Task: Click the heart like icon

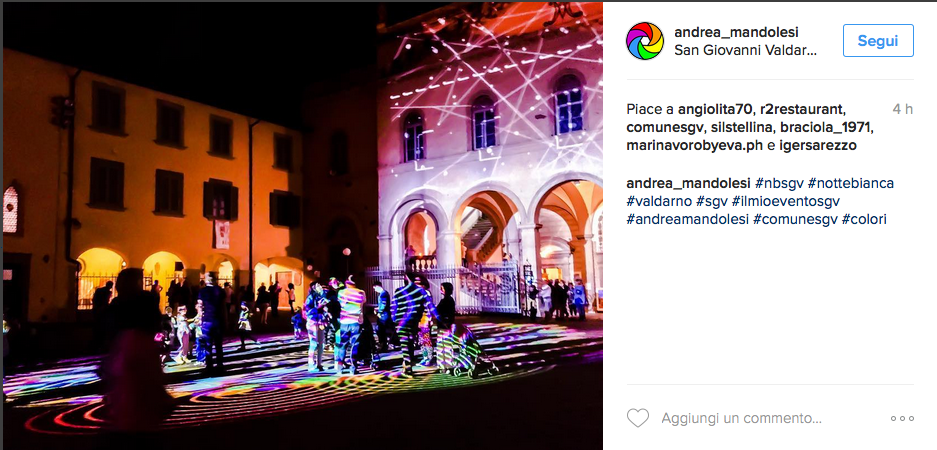Action: pos(638,418)
